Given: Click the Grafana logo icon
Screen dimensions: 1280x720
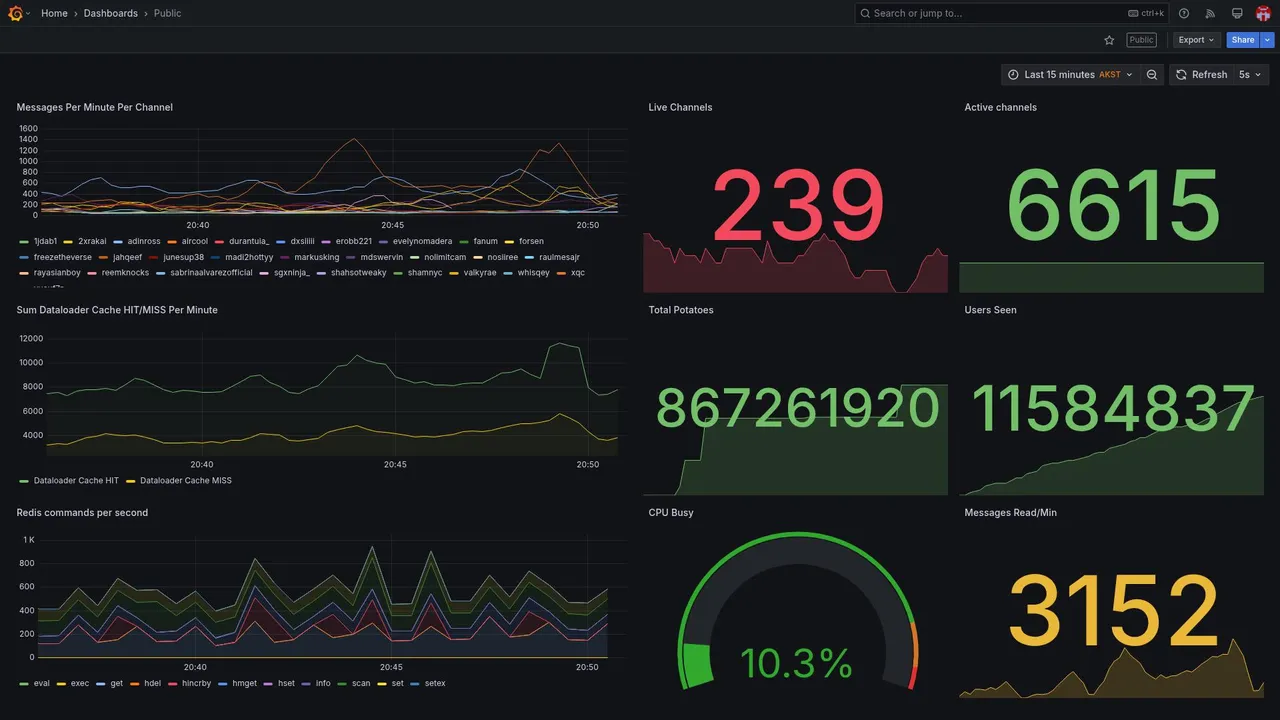Looking at the screenshot, I should click(x=15, y=13).
